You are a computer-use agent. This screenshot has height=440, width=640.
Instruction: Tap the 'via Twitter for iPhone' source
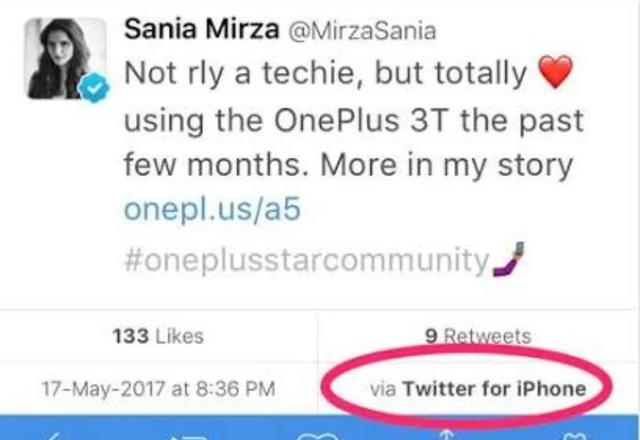[x=477, y=388]
